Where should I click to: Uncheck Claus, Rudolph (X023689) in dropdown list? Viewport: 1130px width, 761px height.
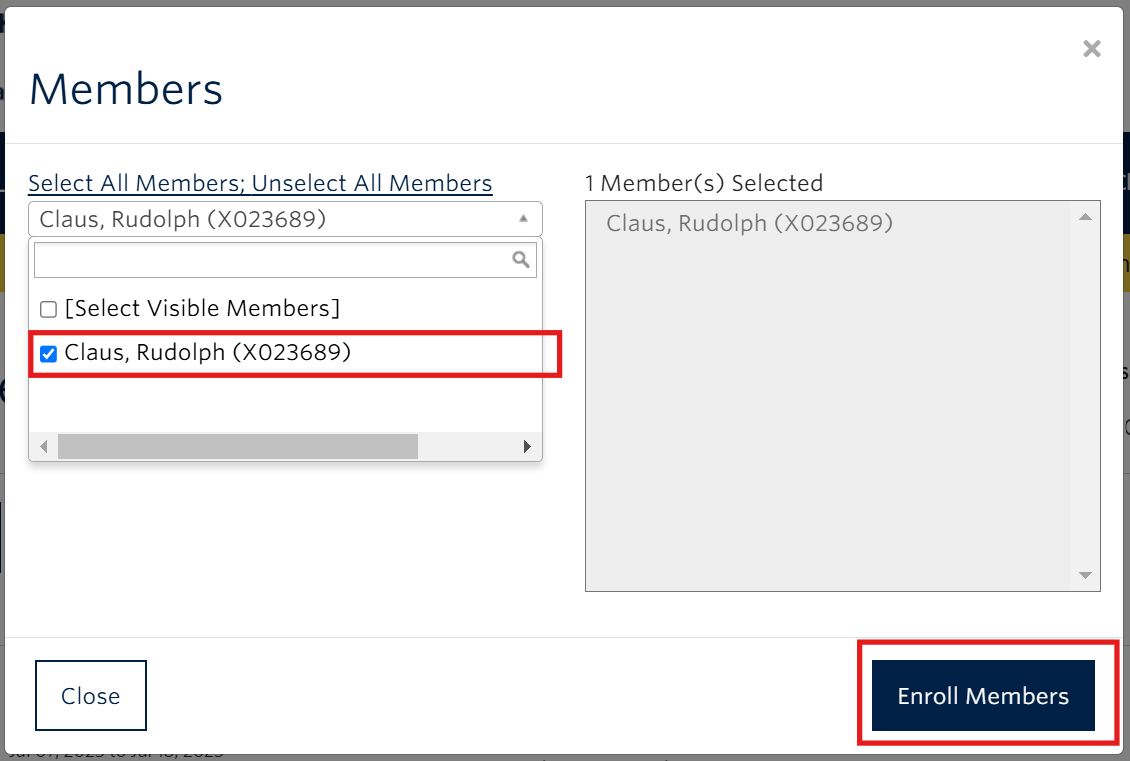click(47, 353)
